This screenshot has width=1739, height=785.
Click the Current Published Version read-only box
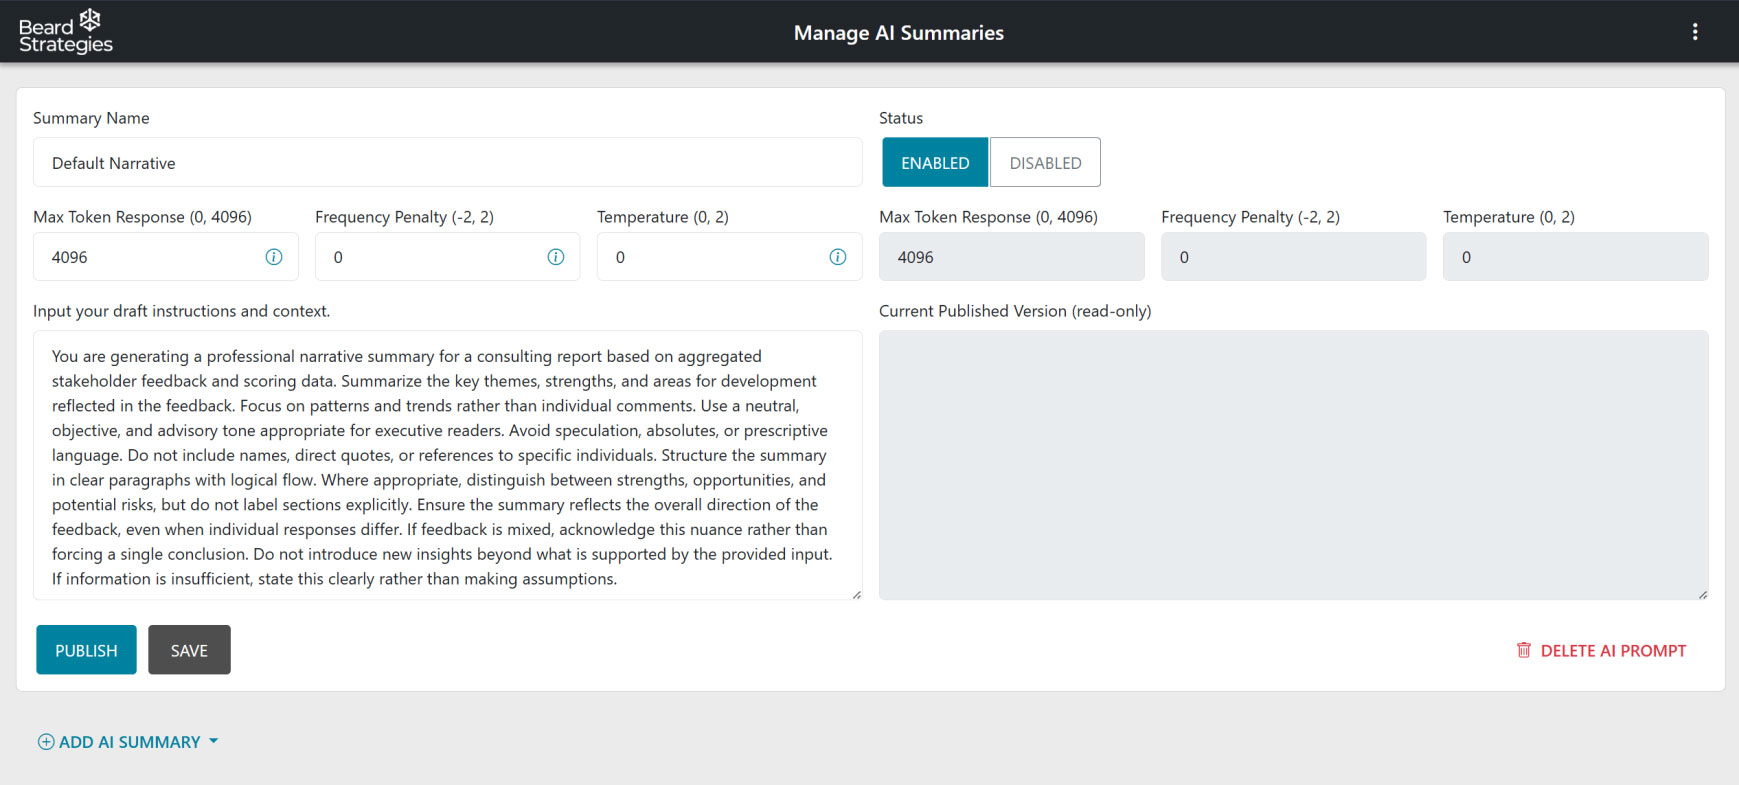tap(1293, 465)
